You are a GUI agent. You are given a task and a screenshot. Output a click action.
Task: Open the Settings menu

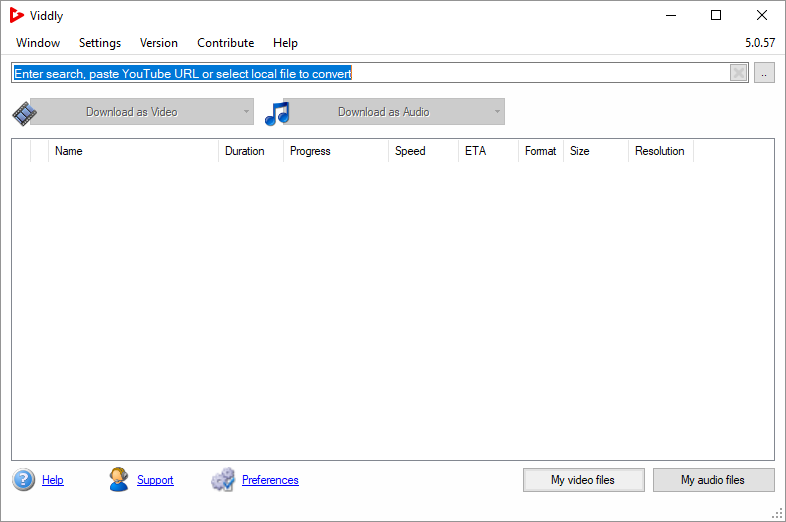tap(100, 43)
